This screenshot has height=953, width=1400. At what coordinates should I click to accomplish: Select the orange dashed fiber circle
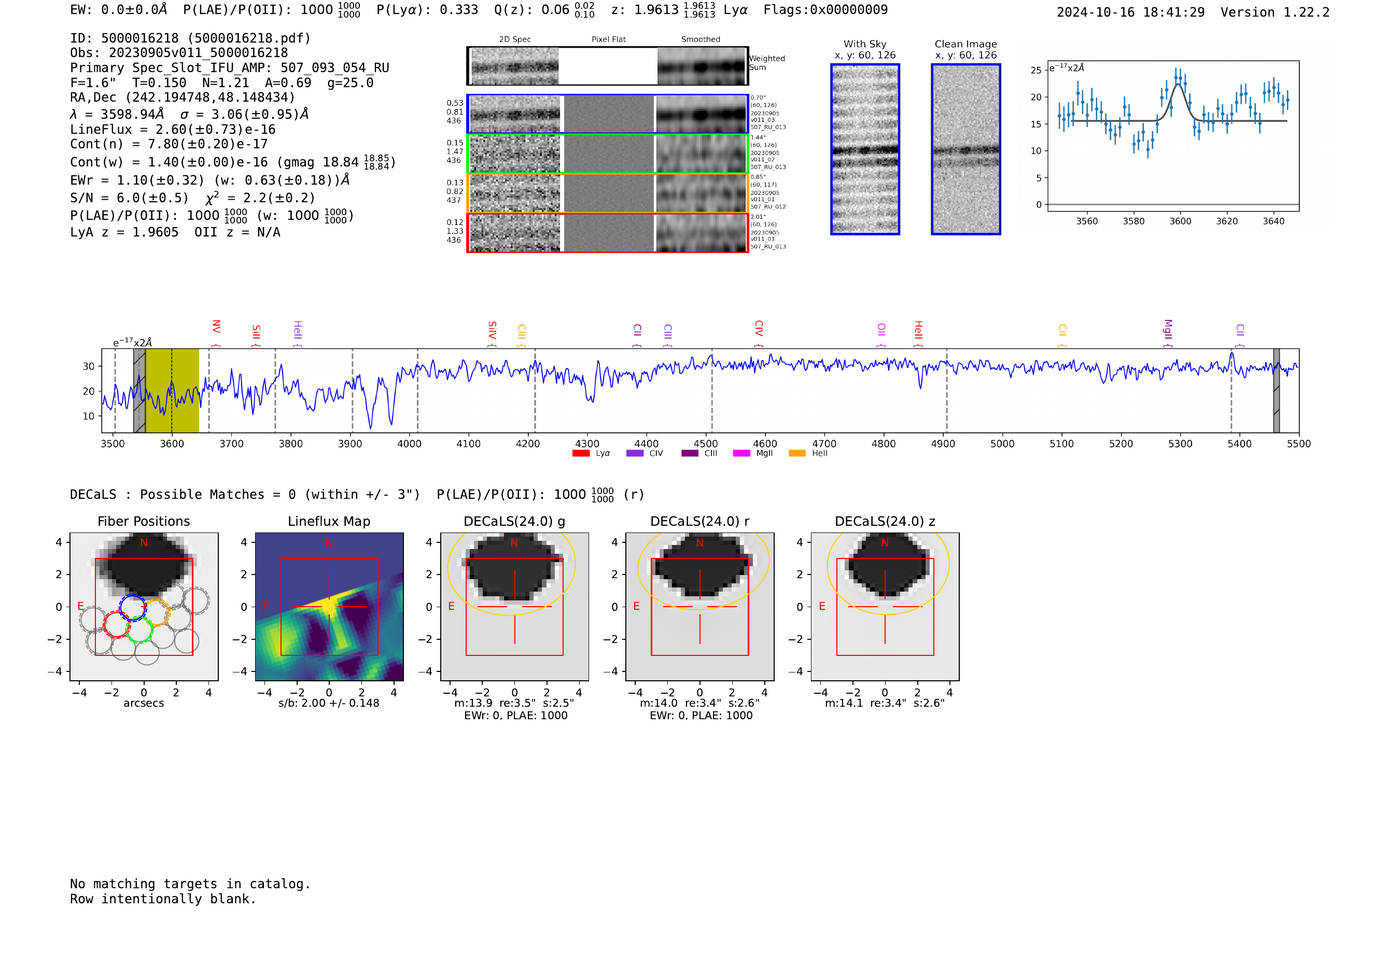coord(158,611)
